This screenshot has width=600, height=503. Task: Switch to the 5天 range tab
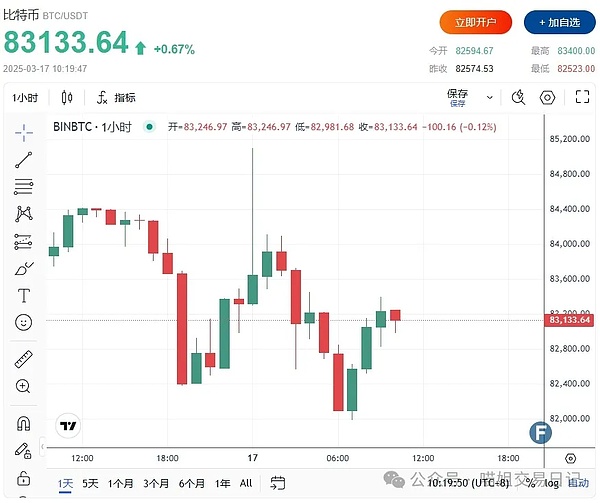pos(91,483)
